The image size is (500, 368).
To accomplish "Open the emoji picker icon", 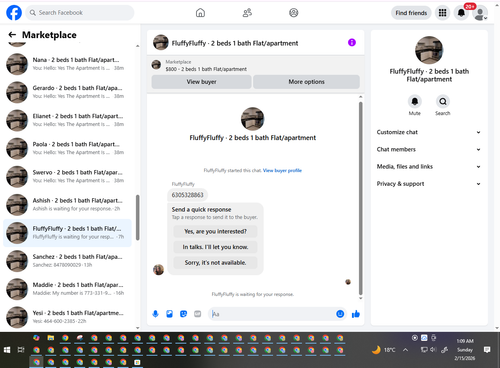I will click(x=340, y=314).
